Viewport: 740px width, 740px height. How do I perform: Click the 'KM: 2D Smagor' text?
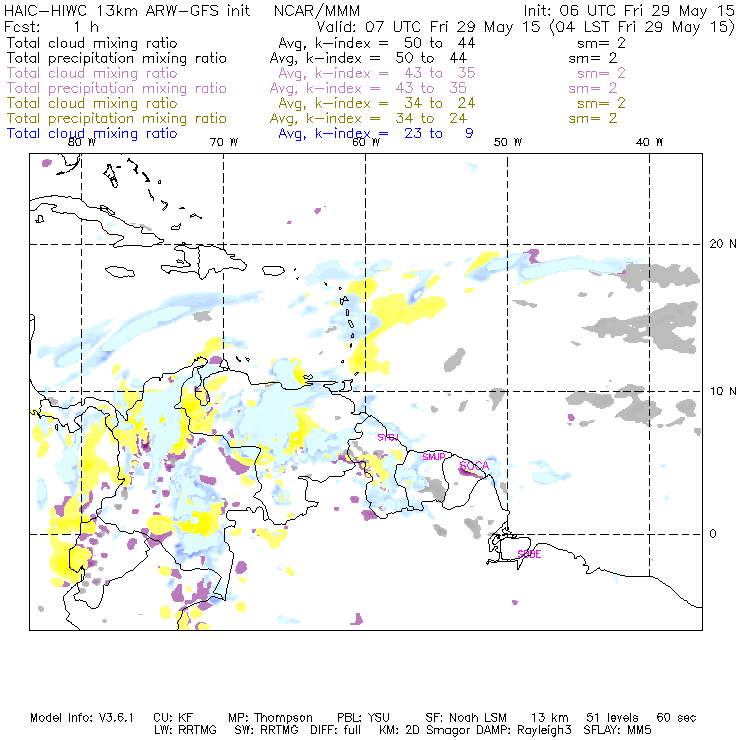tap(423, 730)
